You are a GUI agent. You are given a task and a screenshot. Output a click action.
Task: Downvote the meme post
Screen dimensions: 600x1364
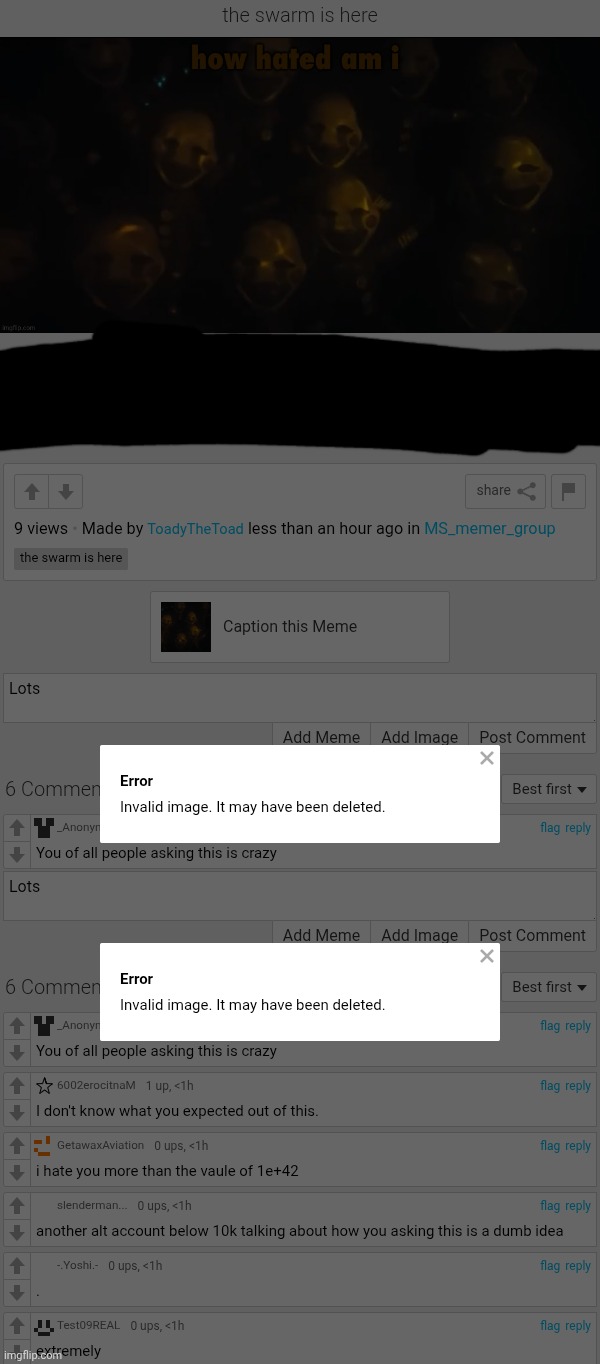coord(66,491)
